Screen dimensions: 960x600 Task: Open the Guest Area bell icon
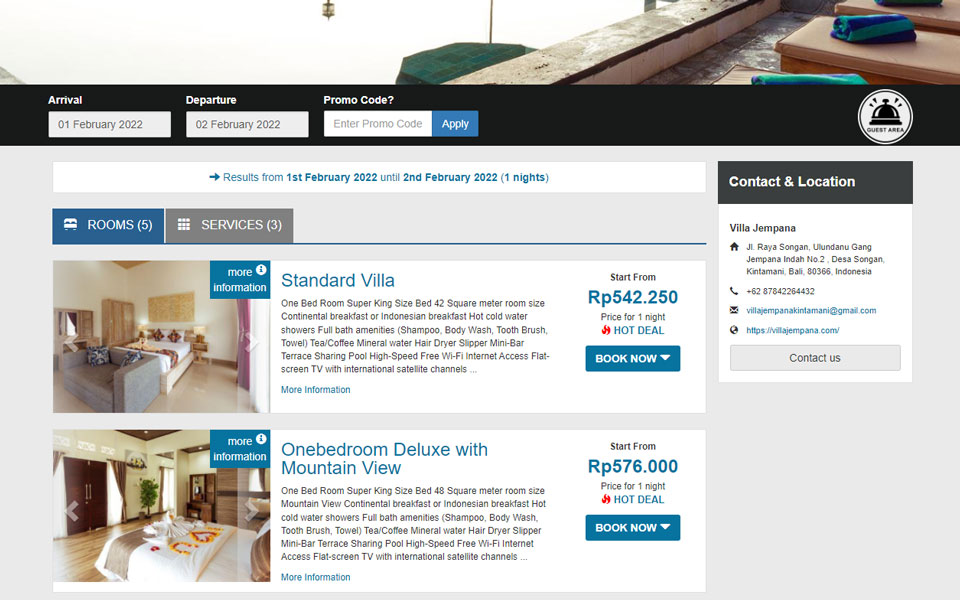(x=885, y=116)
